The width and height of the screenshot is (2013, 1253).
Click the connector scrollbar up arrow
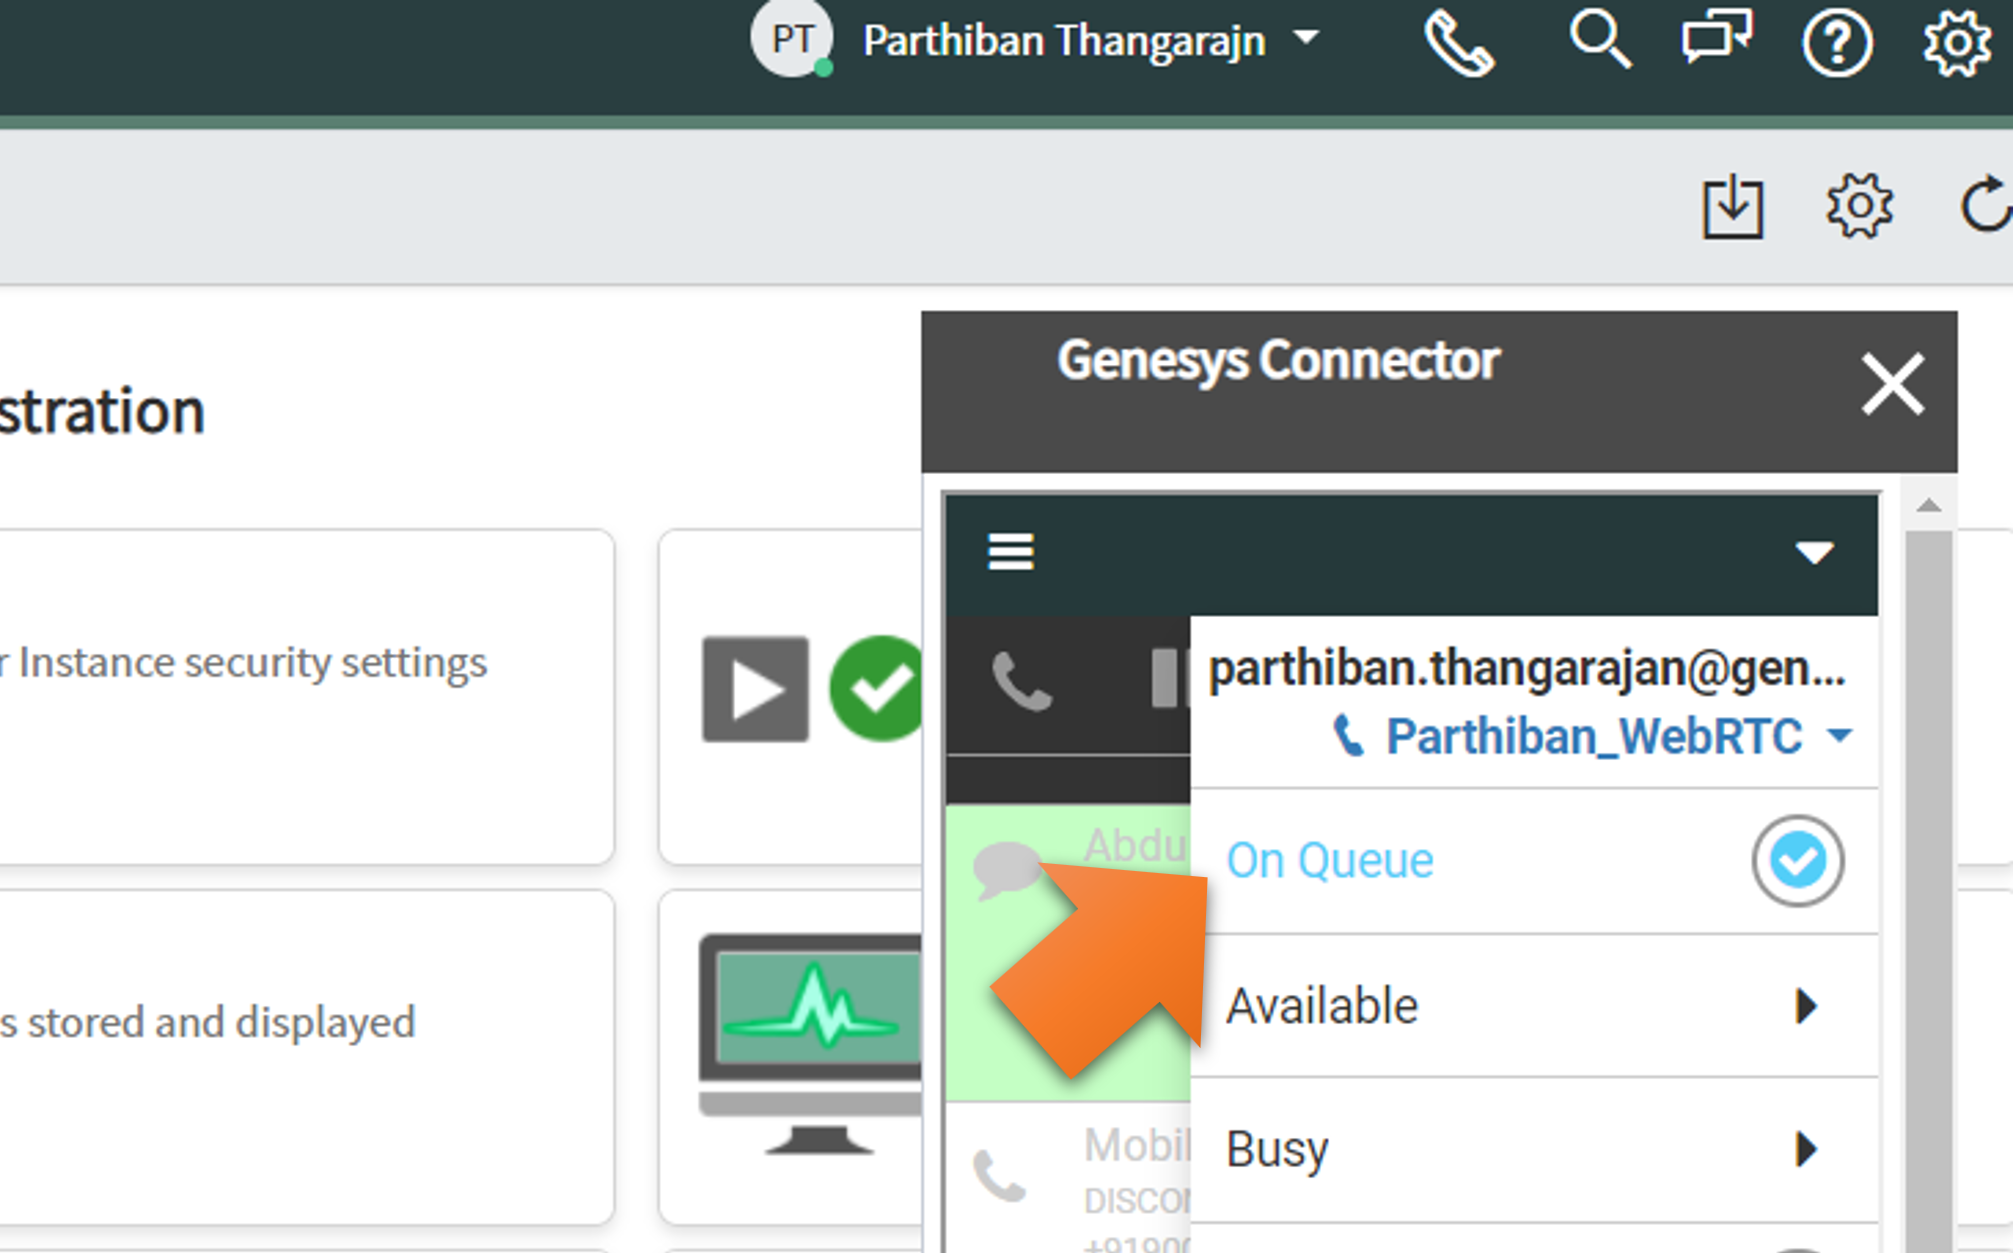coord(1929,506)
